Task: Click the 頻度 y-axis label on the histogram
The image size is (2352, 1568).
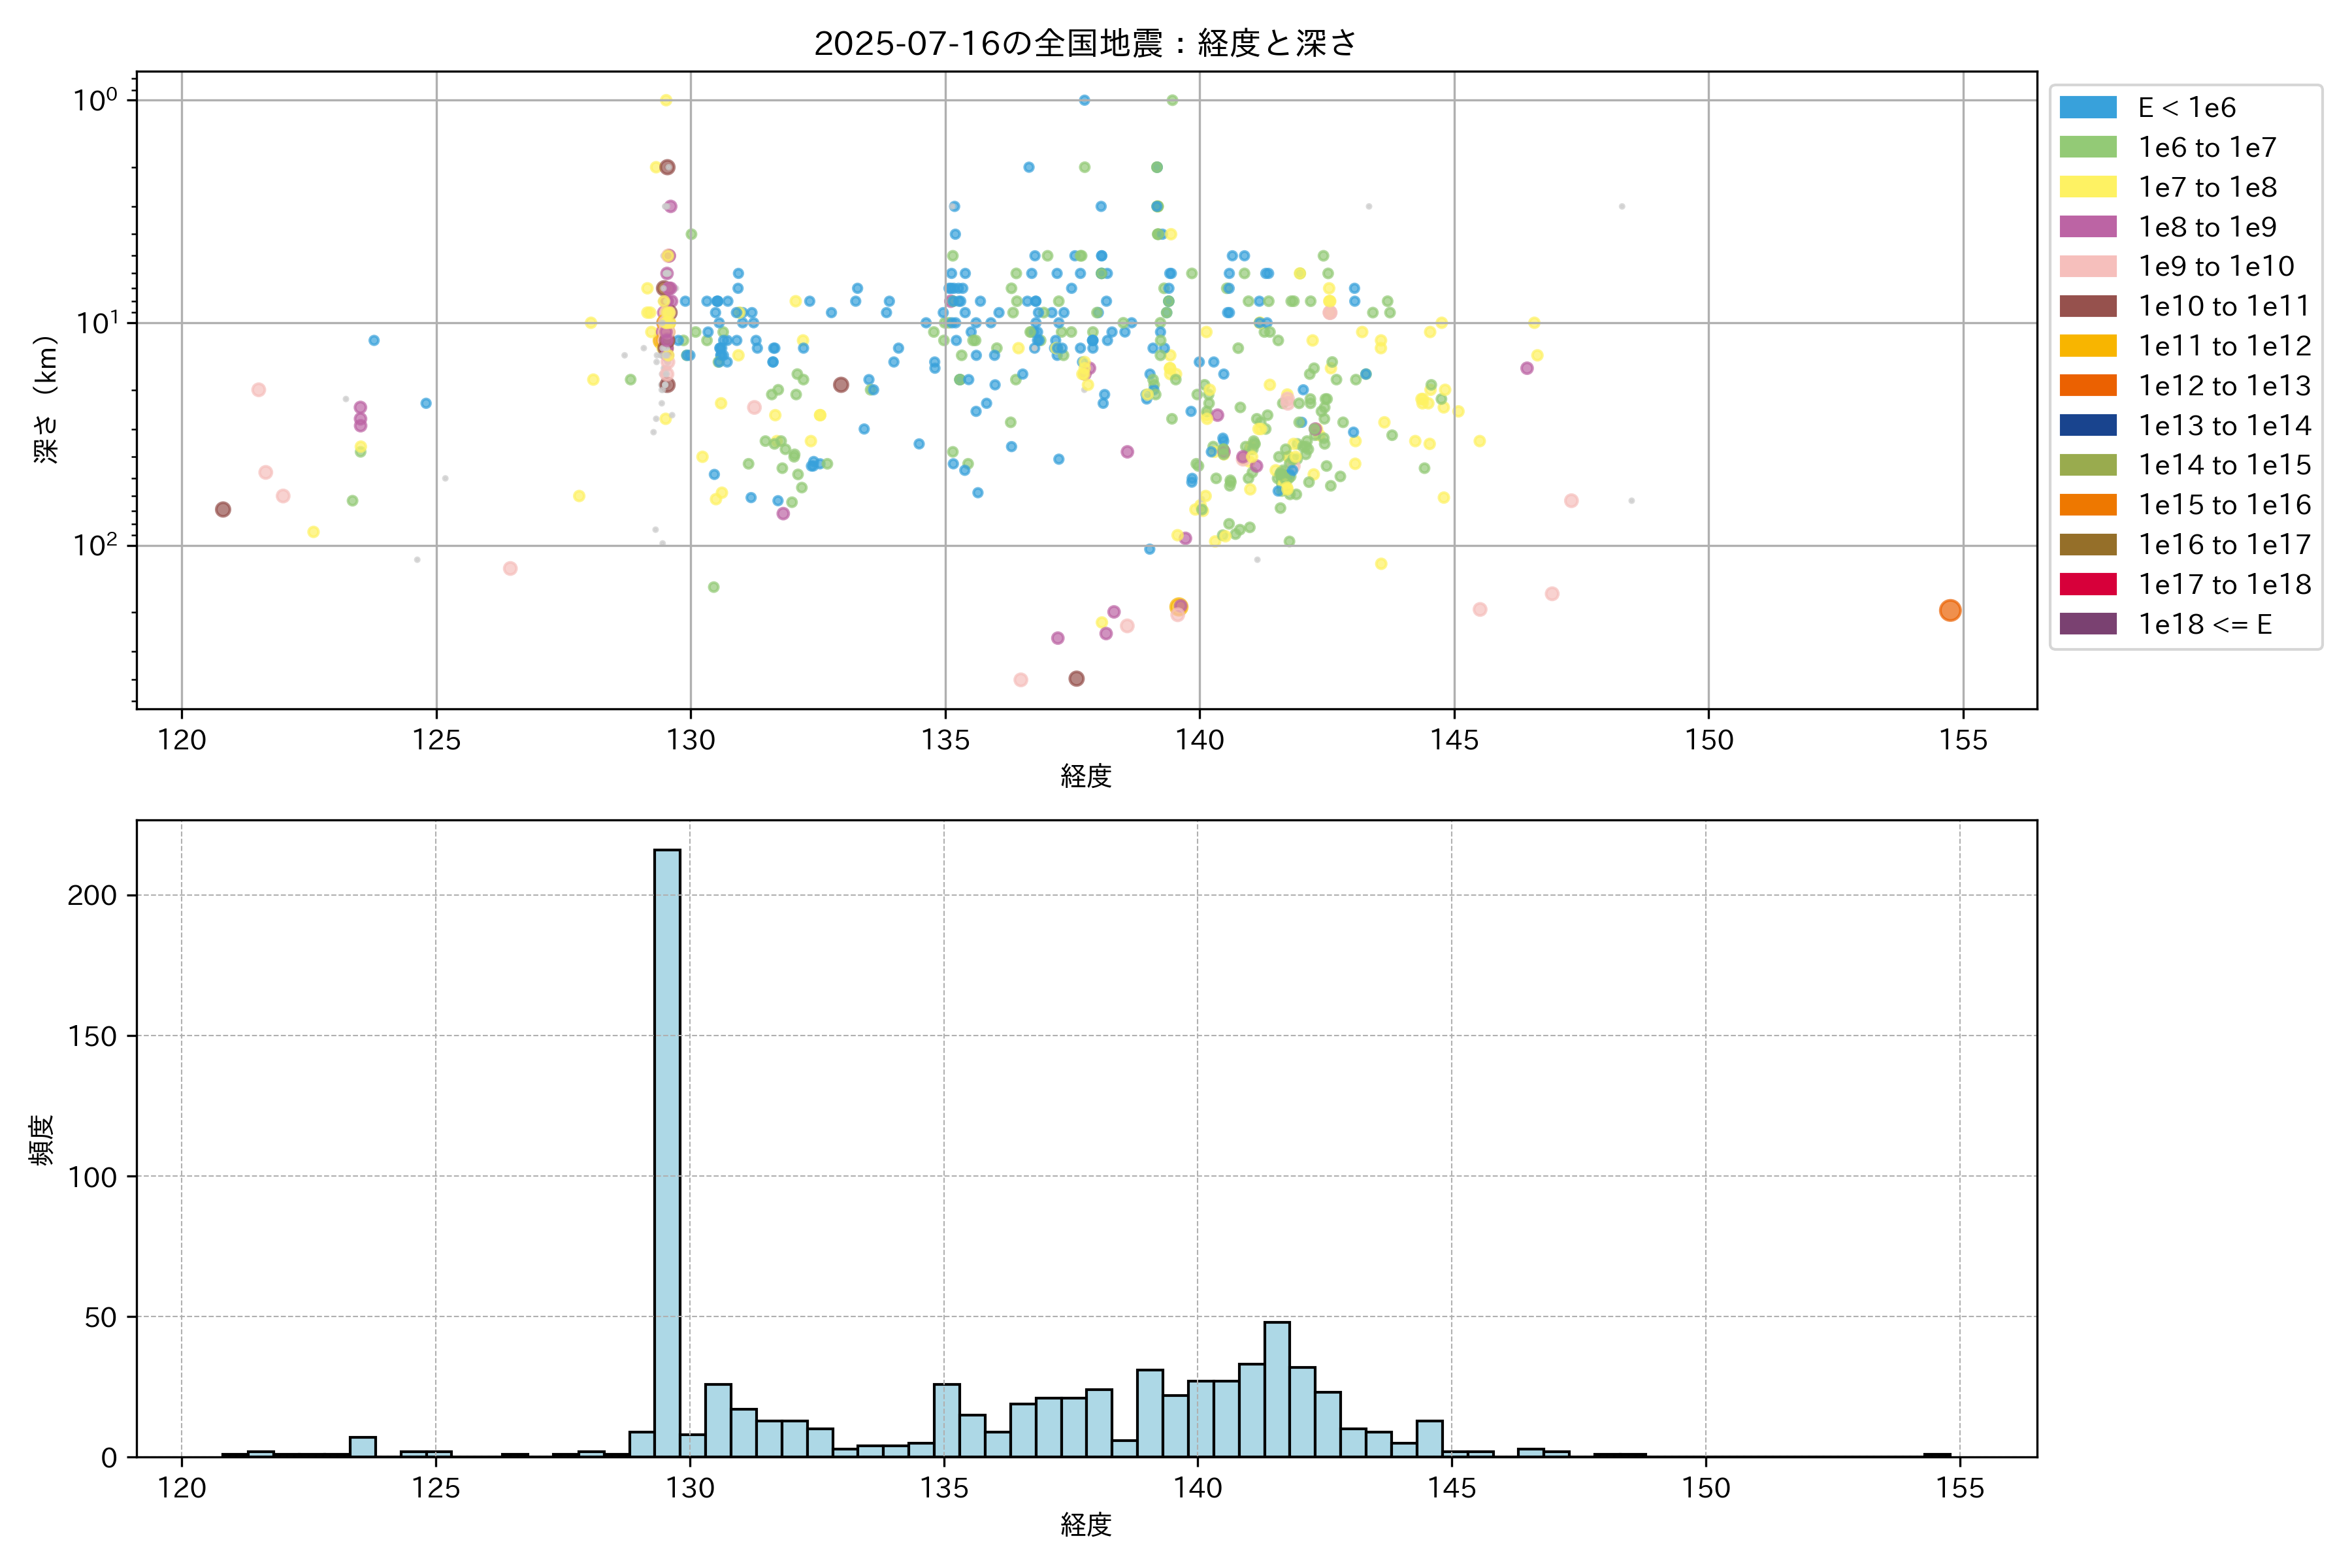Action: coord(42,1139)
